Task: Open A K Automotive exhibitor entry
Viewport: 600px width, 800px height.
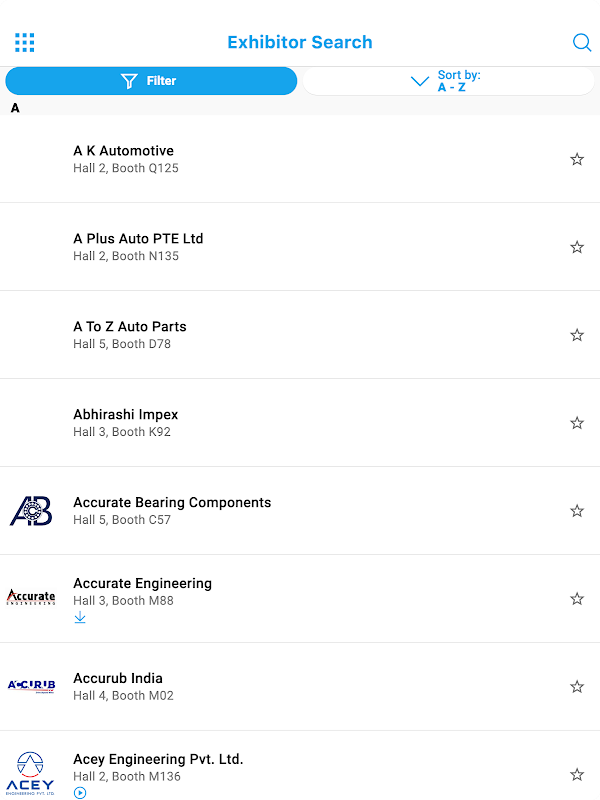Action: tap(124, 151)
